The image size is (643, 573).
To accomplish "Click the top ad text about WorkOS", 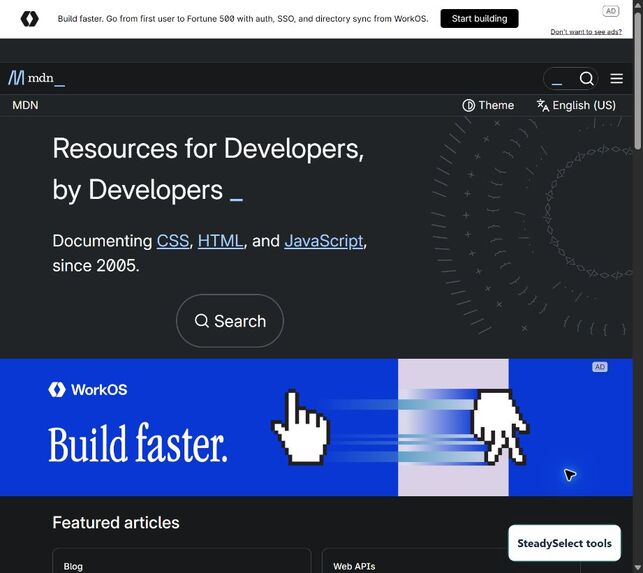I will tap(243, 19).
